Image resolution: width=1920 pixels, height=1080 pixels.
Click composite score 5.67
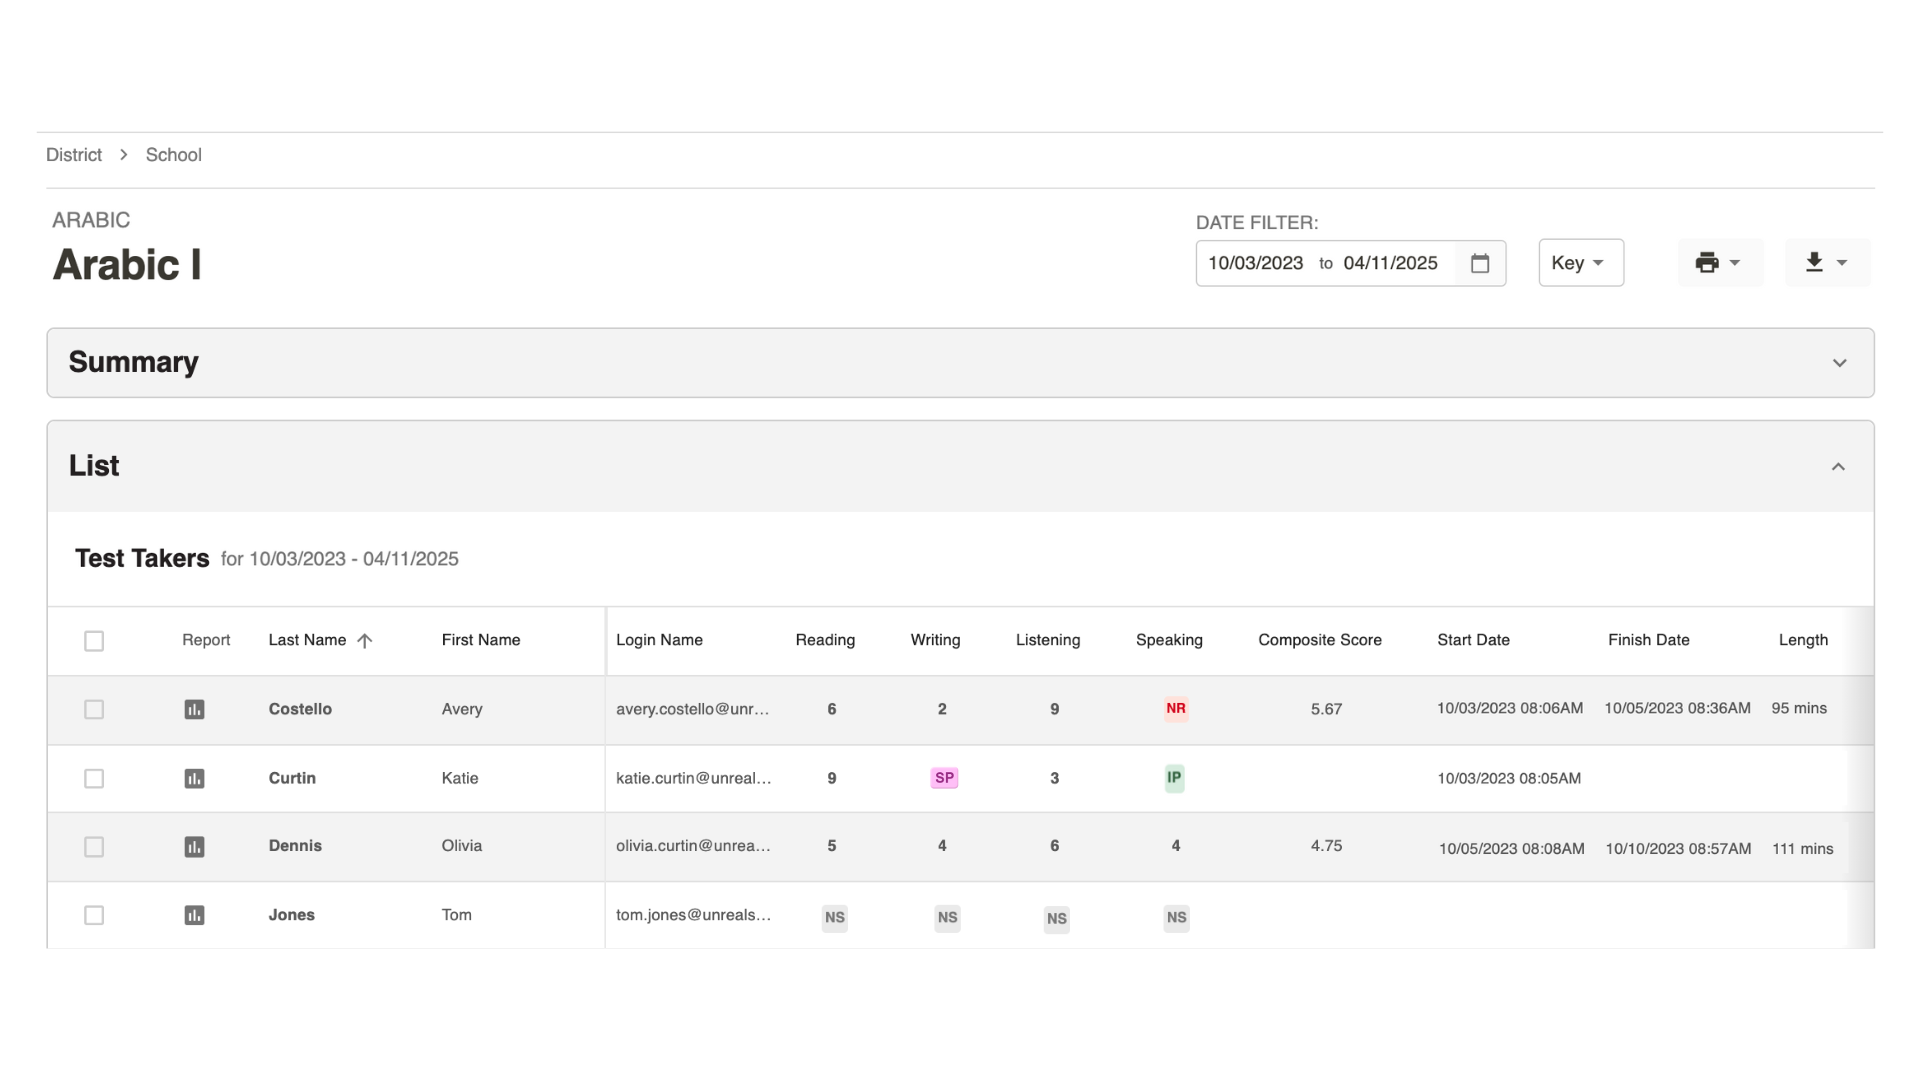1326,709
